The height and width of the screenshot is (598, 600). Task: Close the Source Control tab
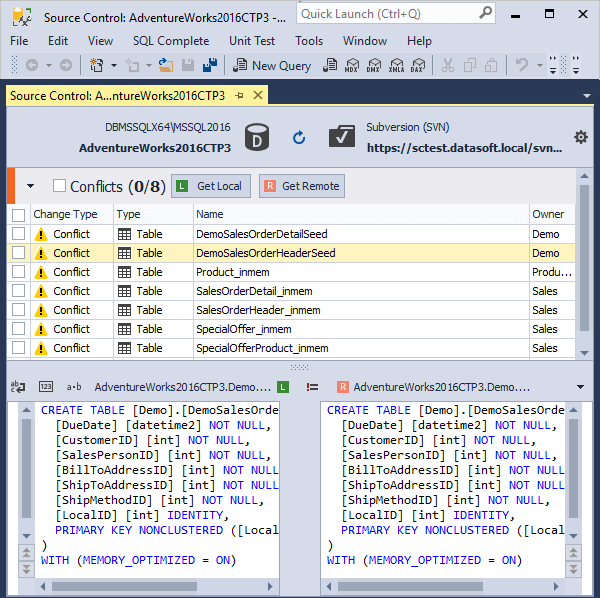258,95
